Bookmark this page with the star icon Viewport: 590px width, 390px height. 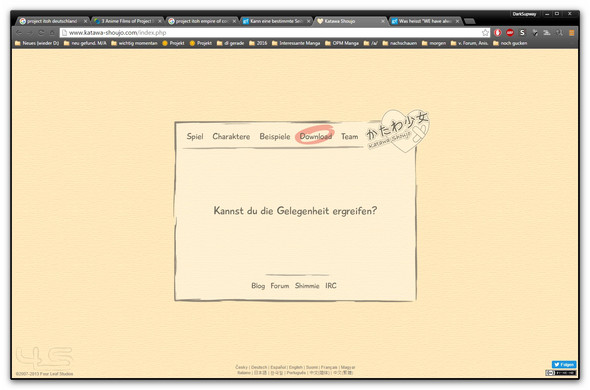(485, 33)
